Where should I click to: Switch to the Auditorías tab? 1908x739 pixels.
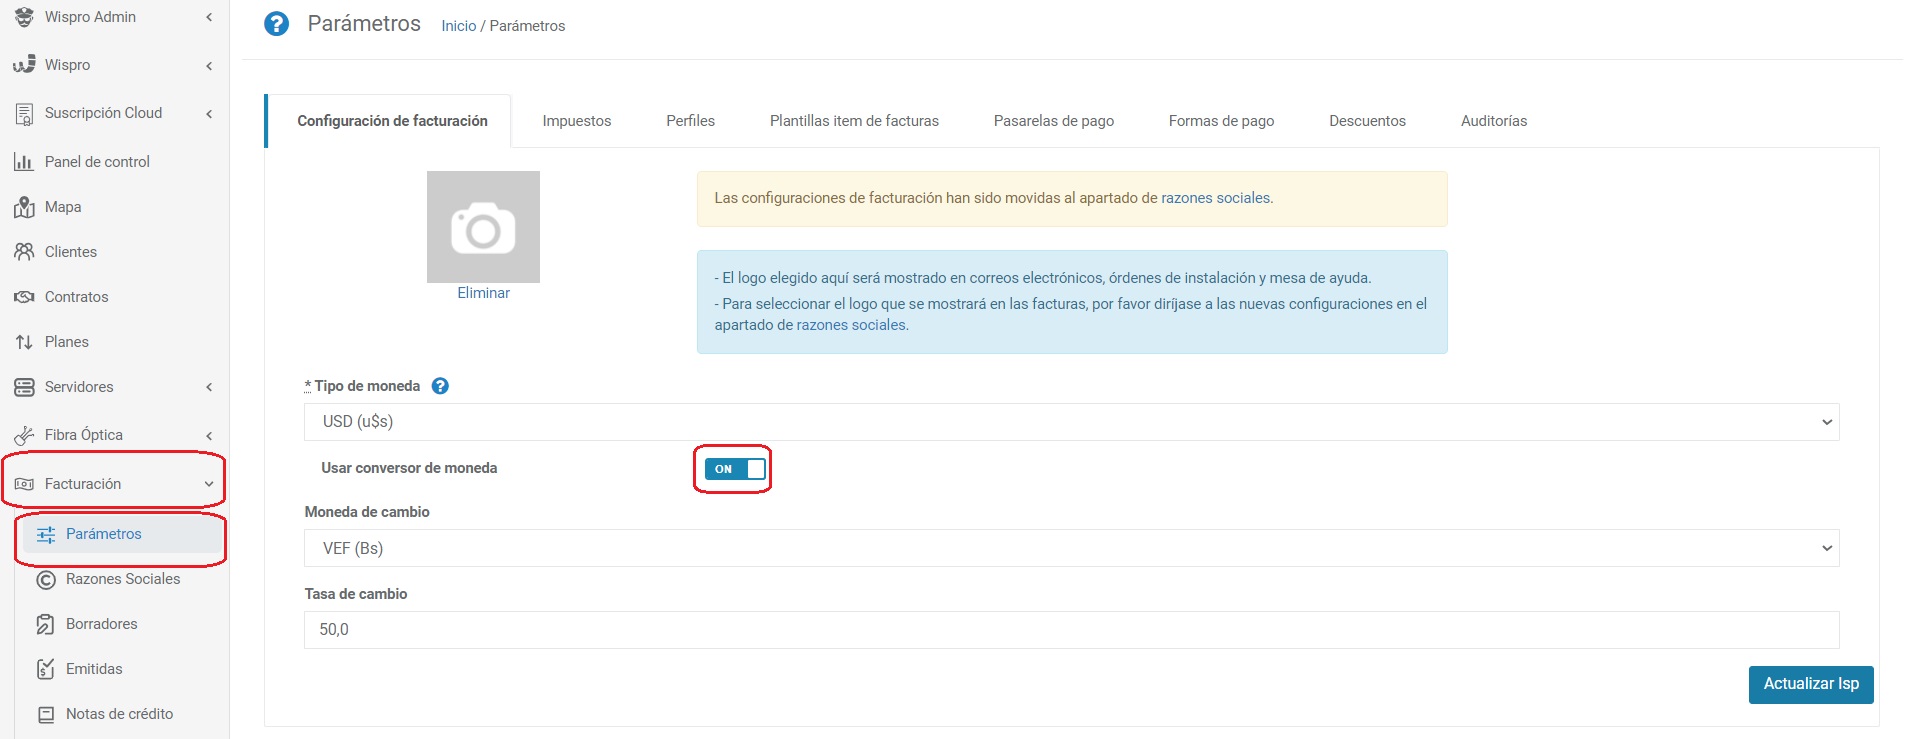click(1494, 121)
